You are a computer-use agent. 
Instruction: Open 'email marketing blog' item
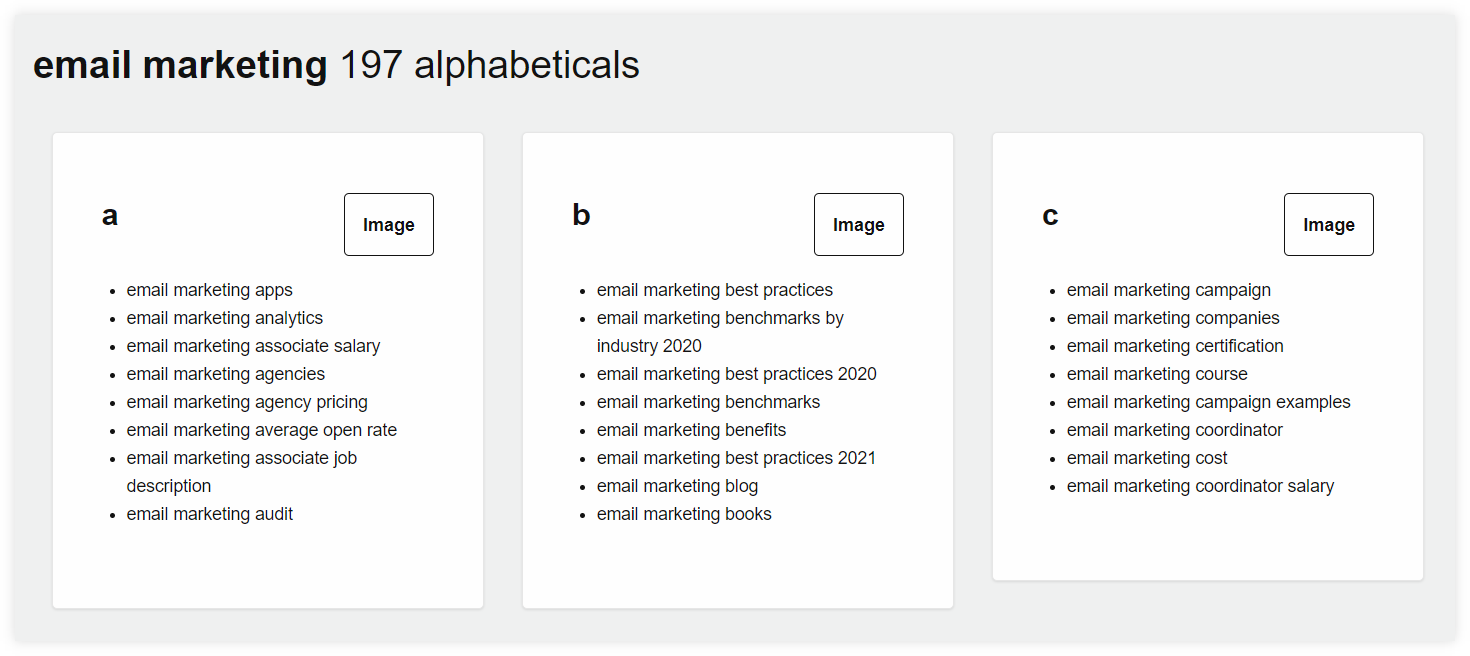678,486
